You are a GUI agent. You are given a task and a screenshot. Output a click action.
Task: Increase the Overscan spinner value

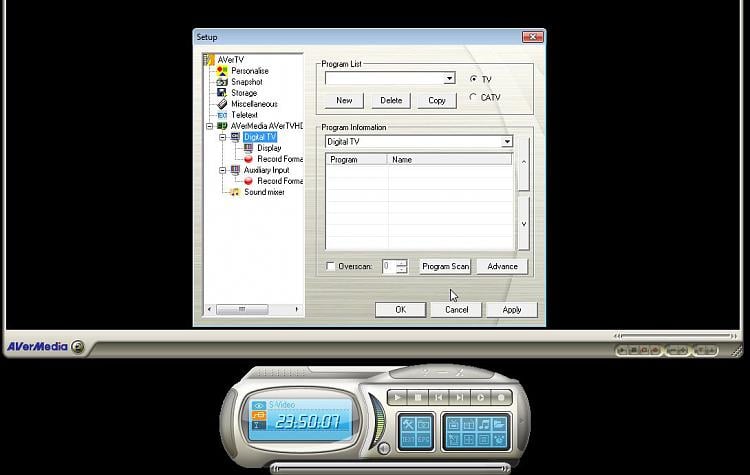402,263
